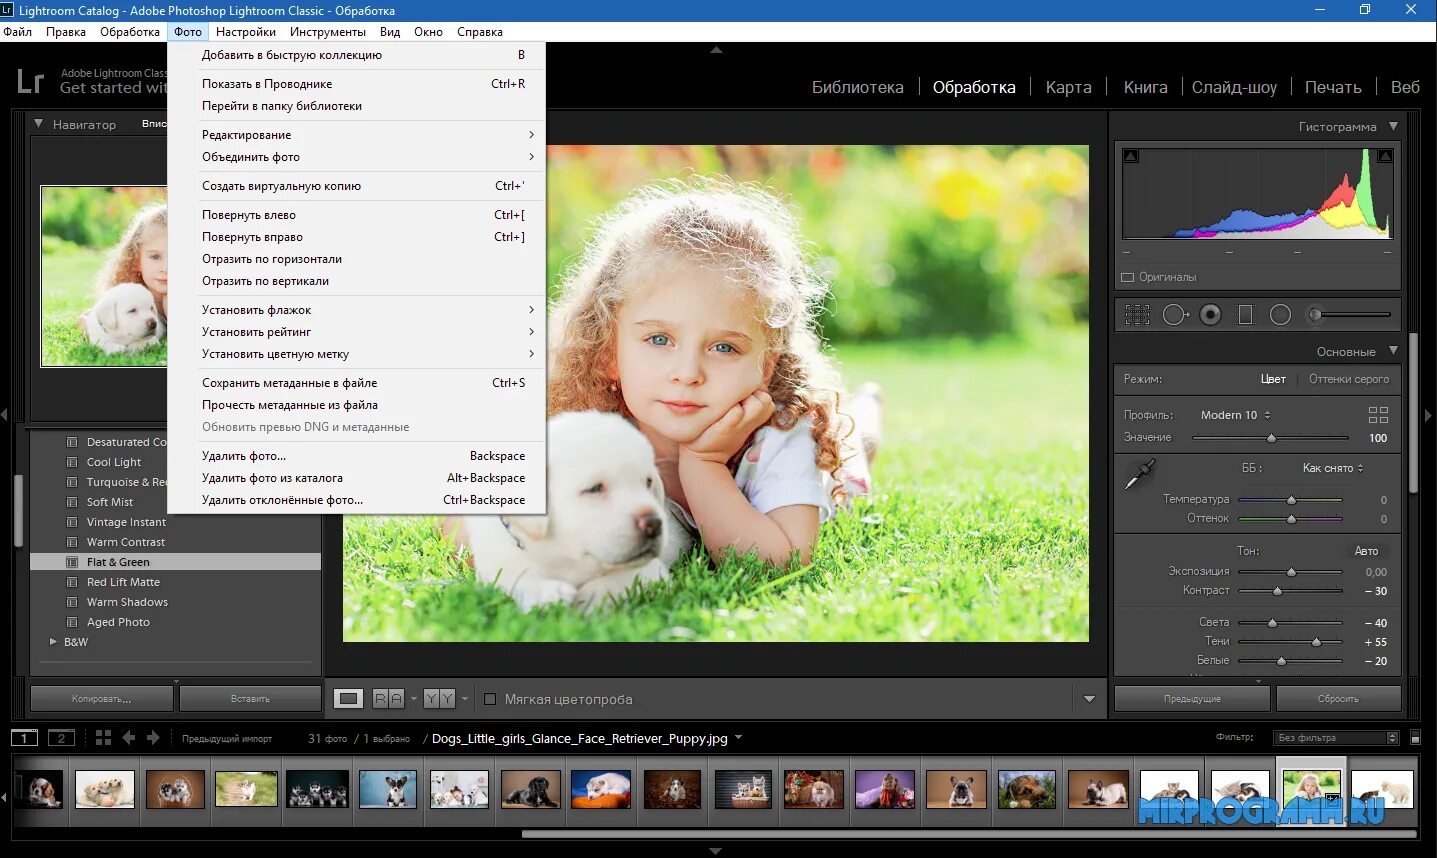Click the Flat & Green preset icon
The image size is (1437, 858).
(72, 562)
